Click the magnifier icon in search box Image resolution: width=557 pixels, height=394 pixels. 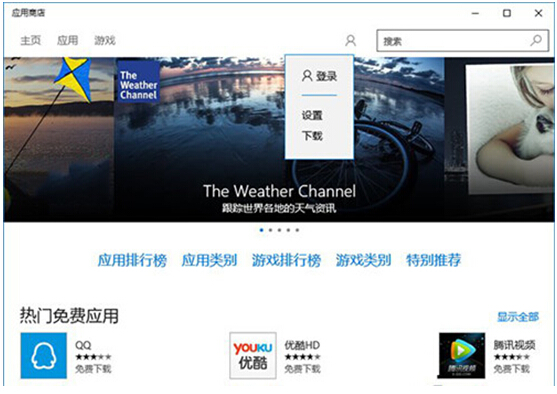pos(536,41)
